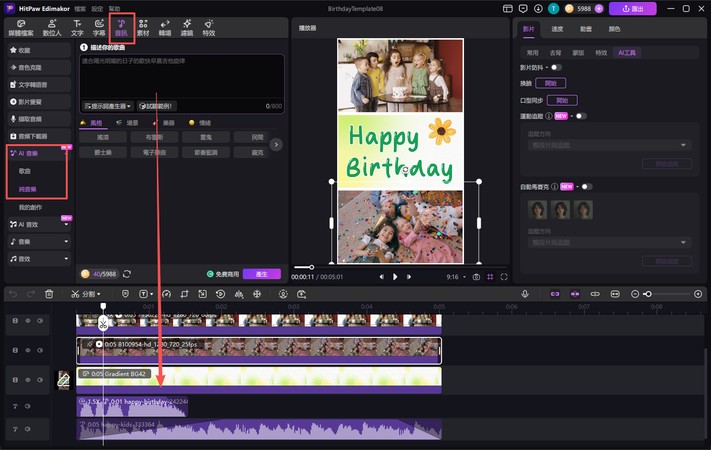Click the song description text box
This screenshot has width=711, height=450.
(182, 77)
